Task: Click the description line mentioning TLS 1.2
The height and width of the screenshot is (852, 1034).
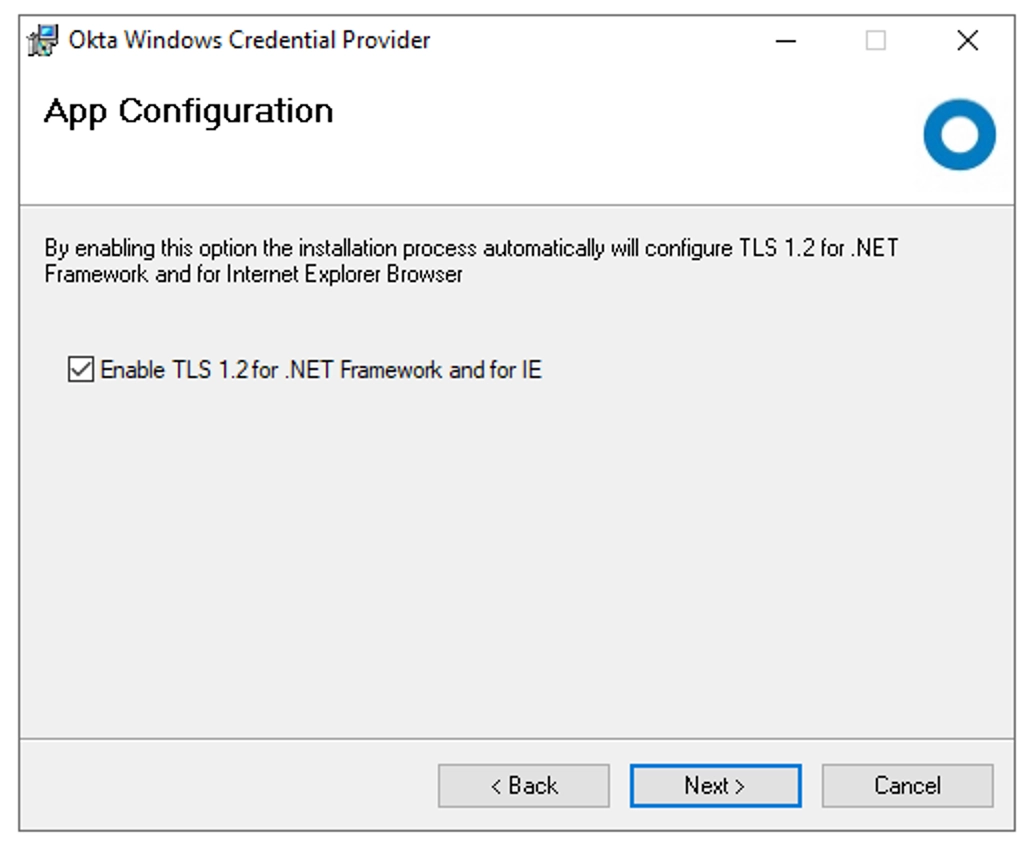Action: point(471,249)
